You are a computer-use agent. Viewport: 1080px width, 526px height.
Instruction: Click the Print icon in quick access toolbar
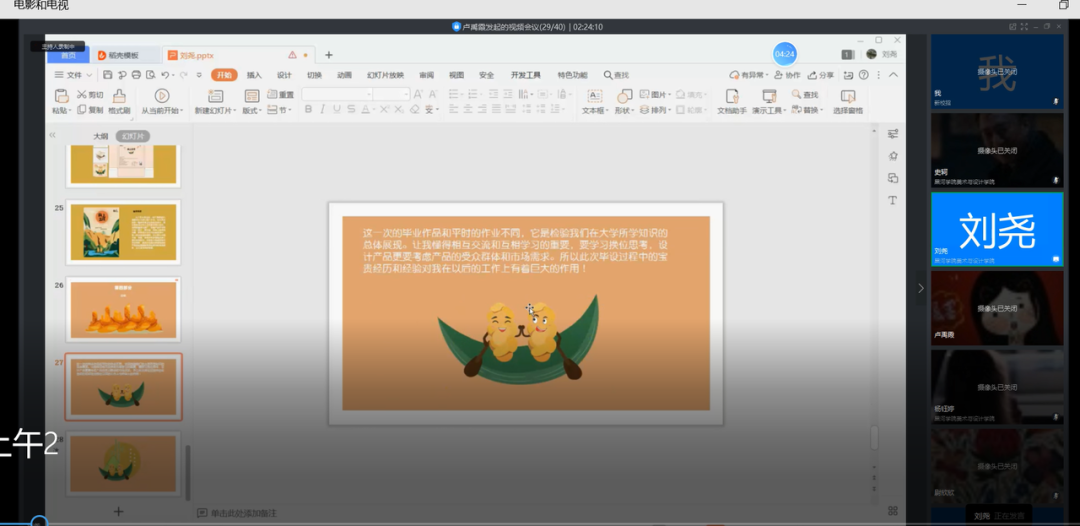tap(135, 75)
